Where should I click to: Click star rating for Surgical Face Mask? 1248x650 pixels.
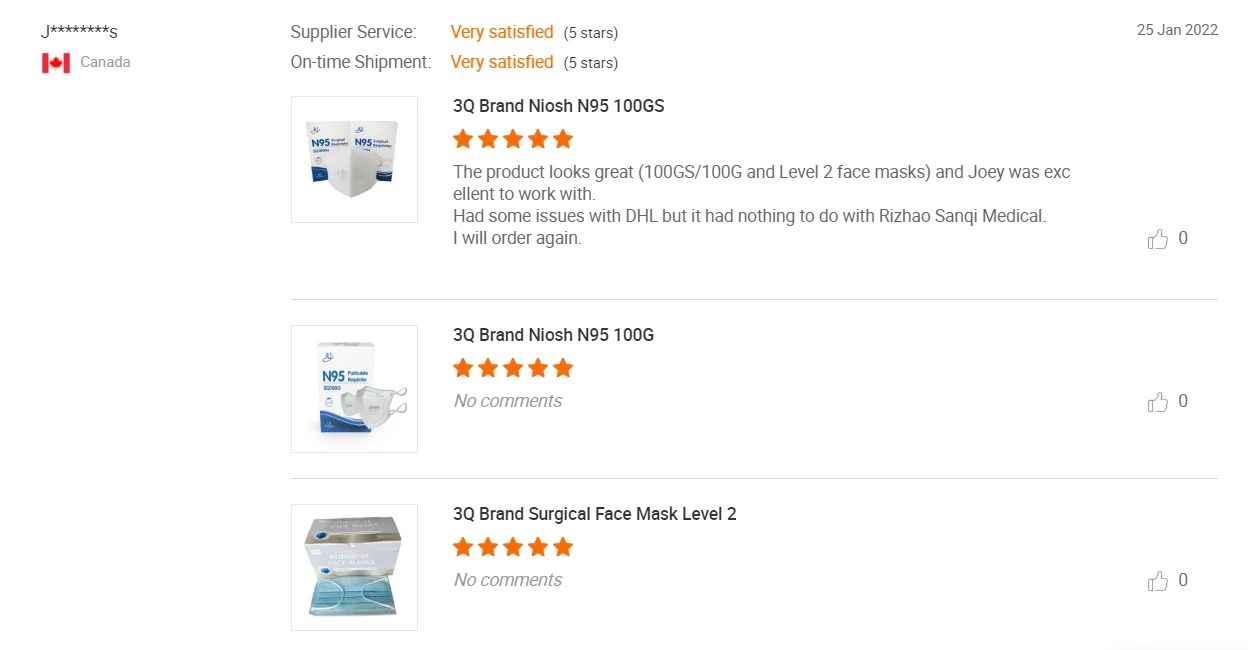coord(513,547)
